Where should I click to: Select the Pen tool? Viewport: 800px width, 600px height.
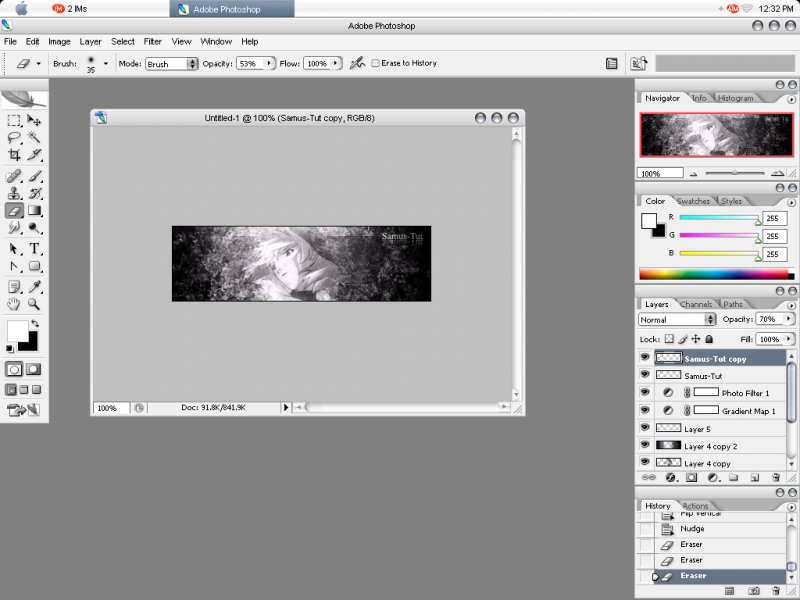pyautogui.click(x=14, y=266)
